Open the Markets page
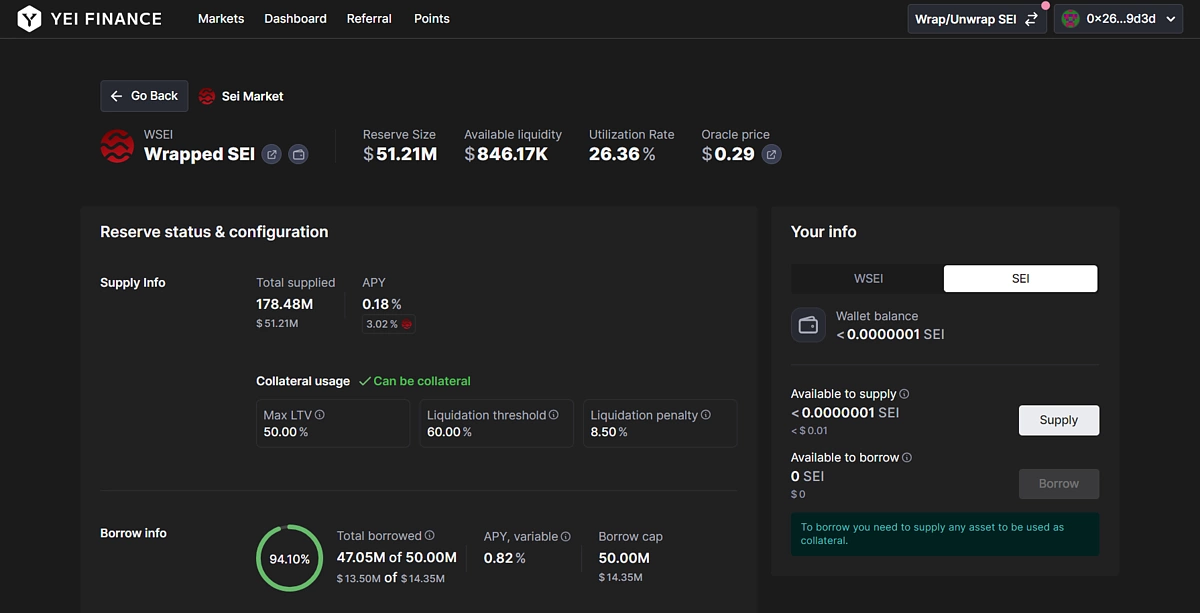The image size is (1200, 613). click(221, 19)
